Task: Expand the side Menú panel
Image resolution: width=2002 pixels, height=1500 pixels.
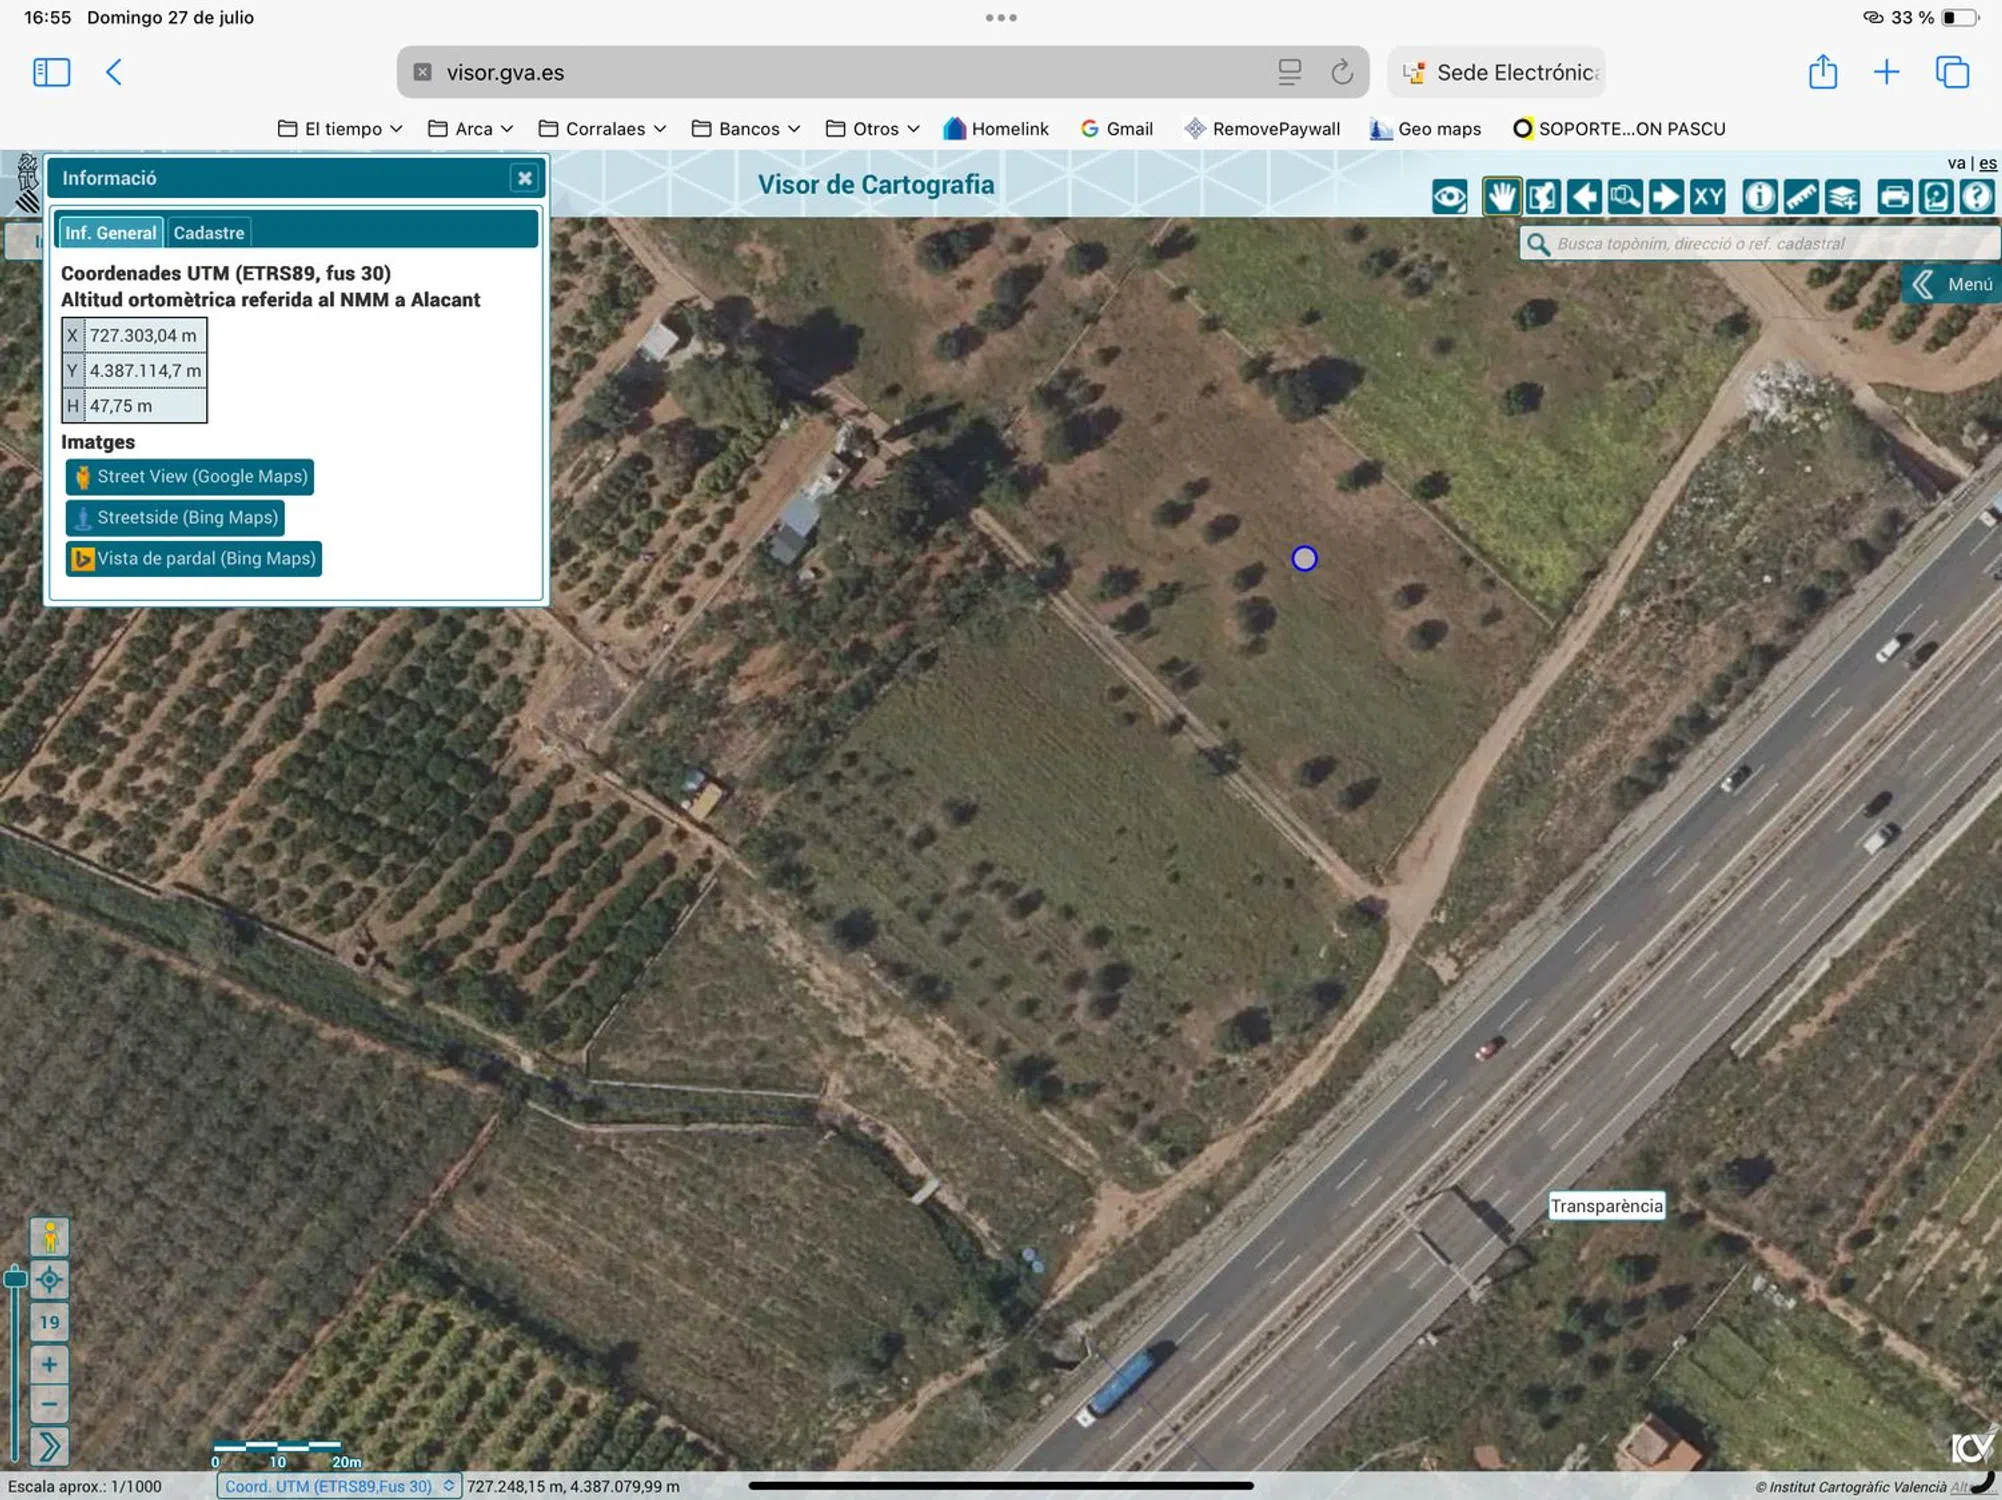Action: 1952,284
